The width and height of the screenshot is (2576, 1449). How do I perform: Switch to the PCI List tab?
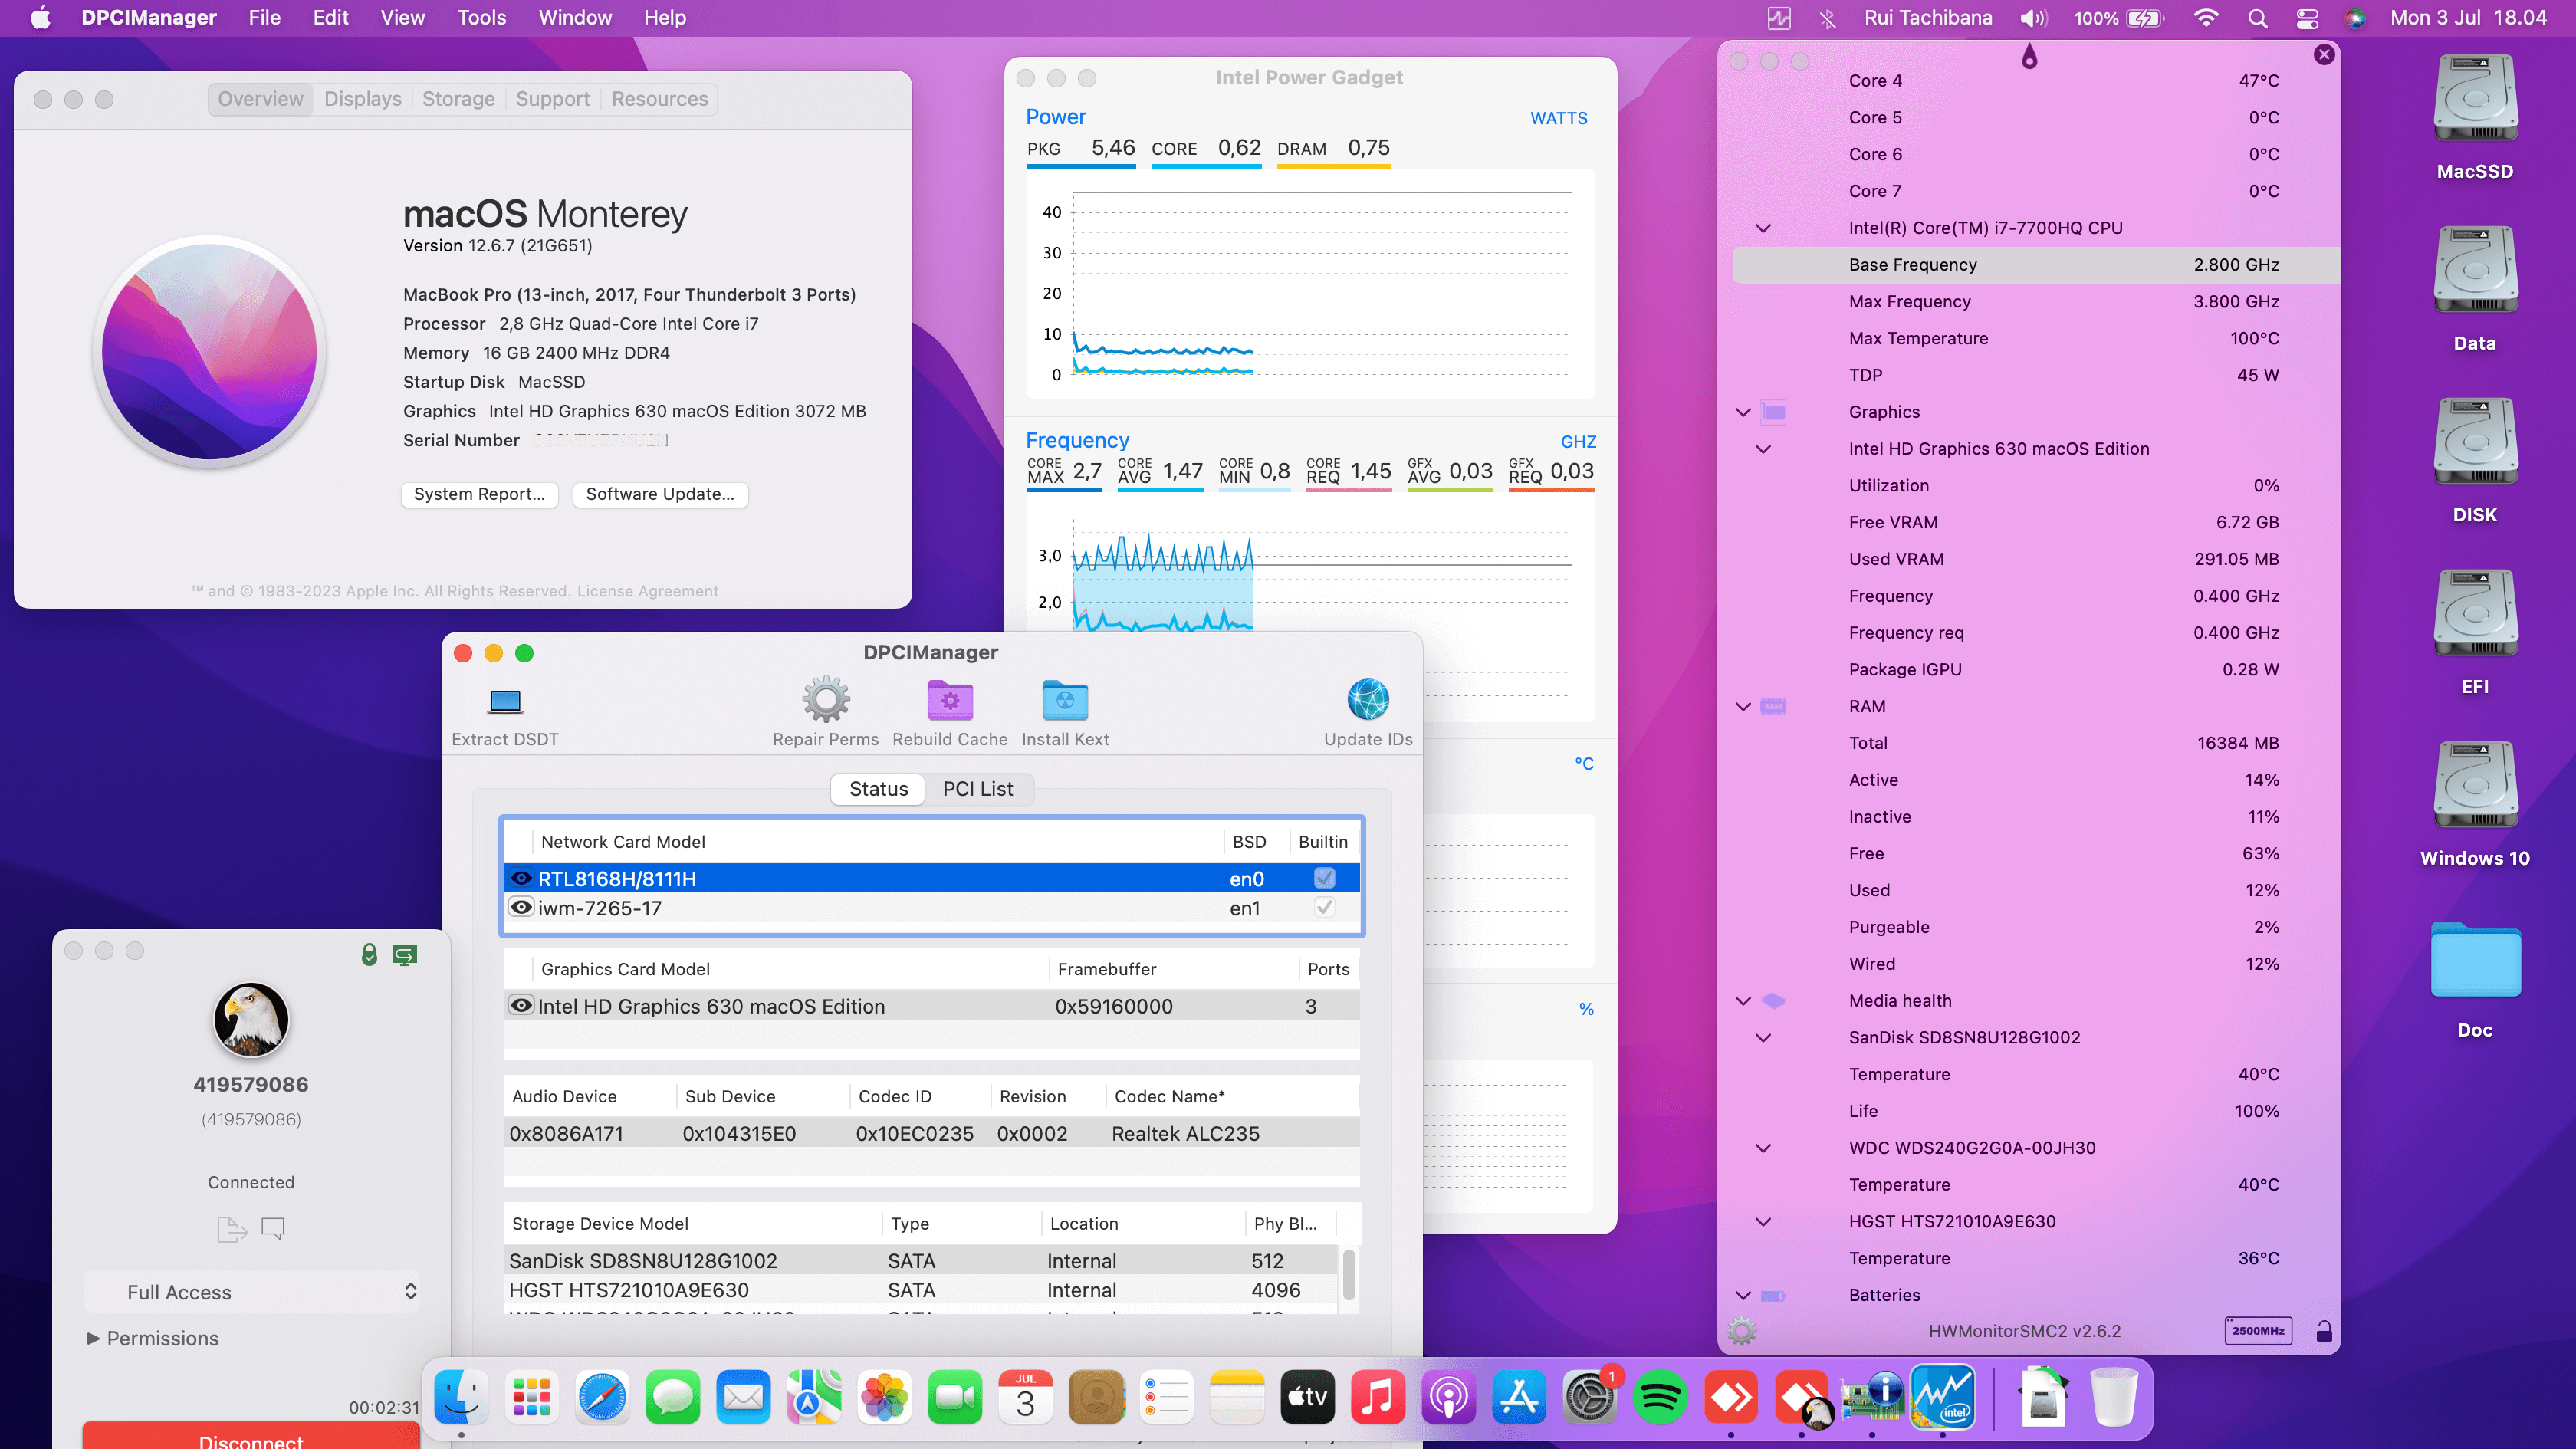(x=977, y=789)
